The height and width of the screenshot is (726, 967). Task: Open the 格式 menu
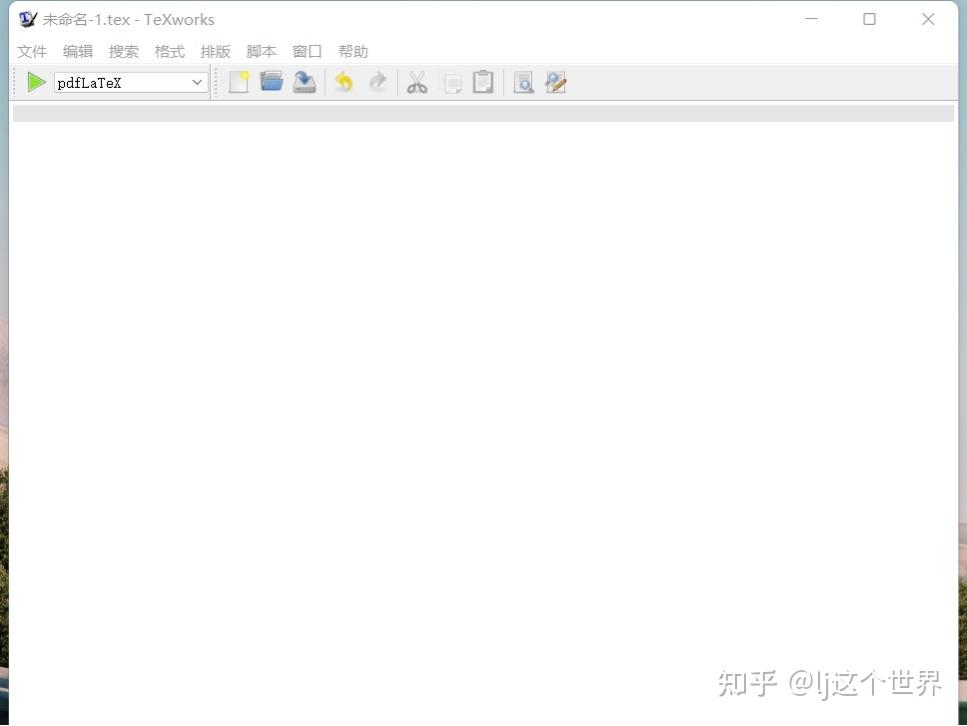pos(169,51)
